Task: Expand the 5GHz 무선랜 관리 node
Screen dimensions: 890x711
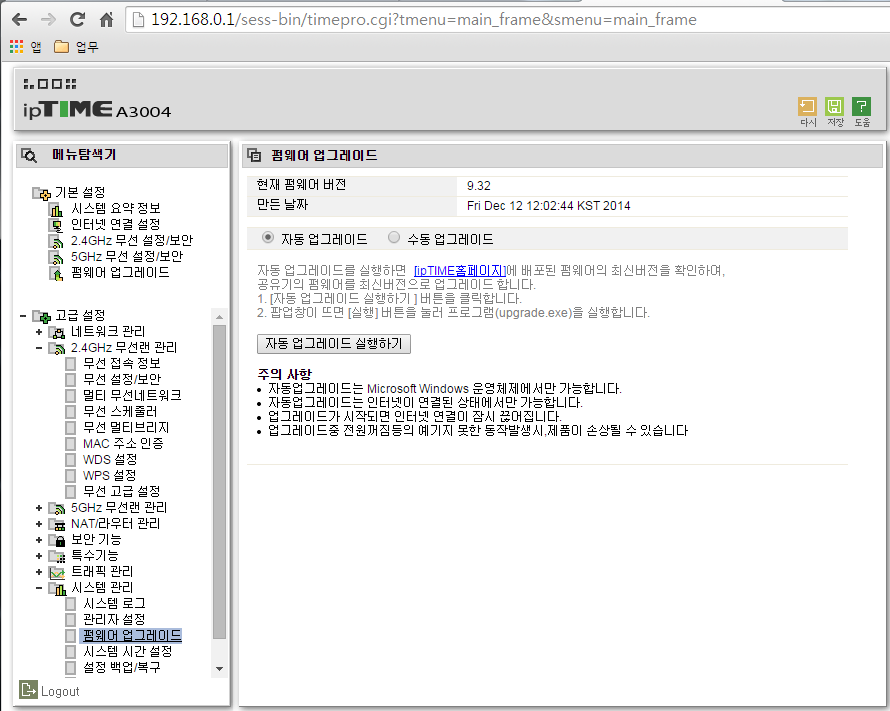Action: [39, 508]
